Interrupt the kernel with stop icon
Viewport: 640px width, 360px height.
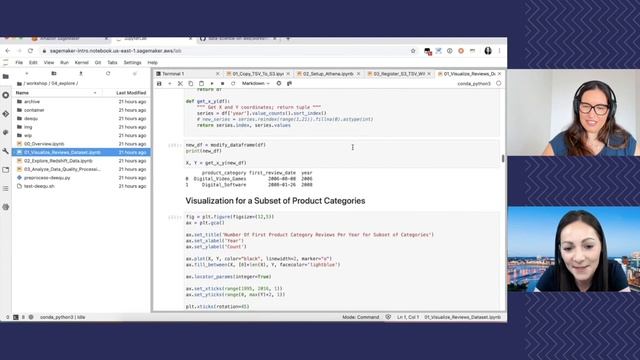222,84
